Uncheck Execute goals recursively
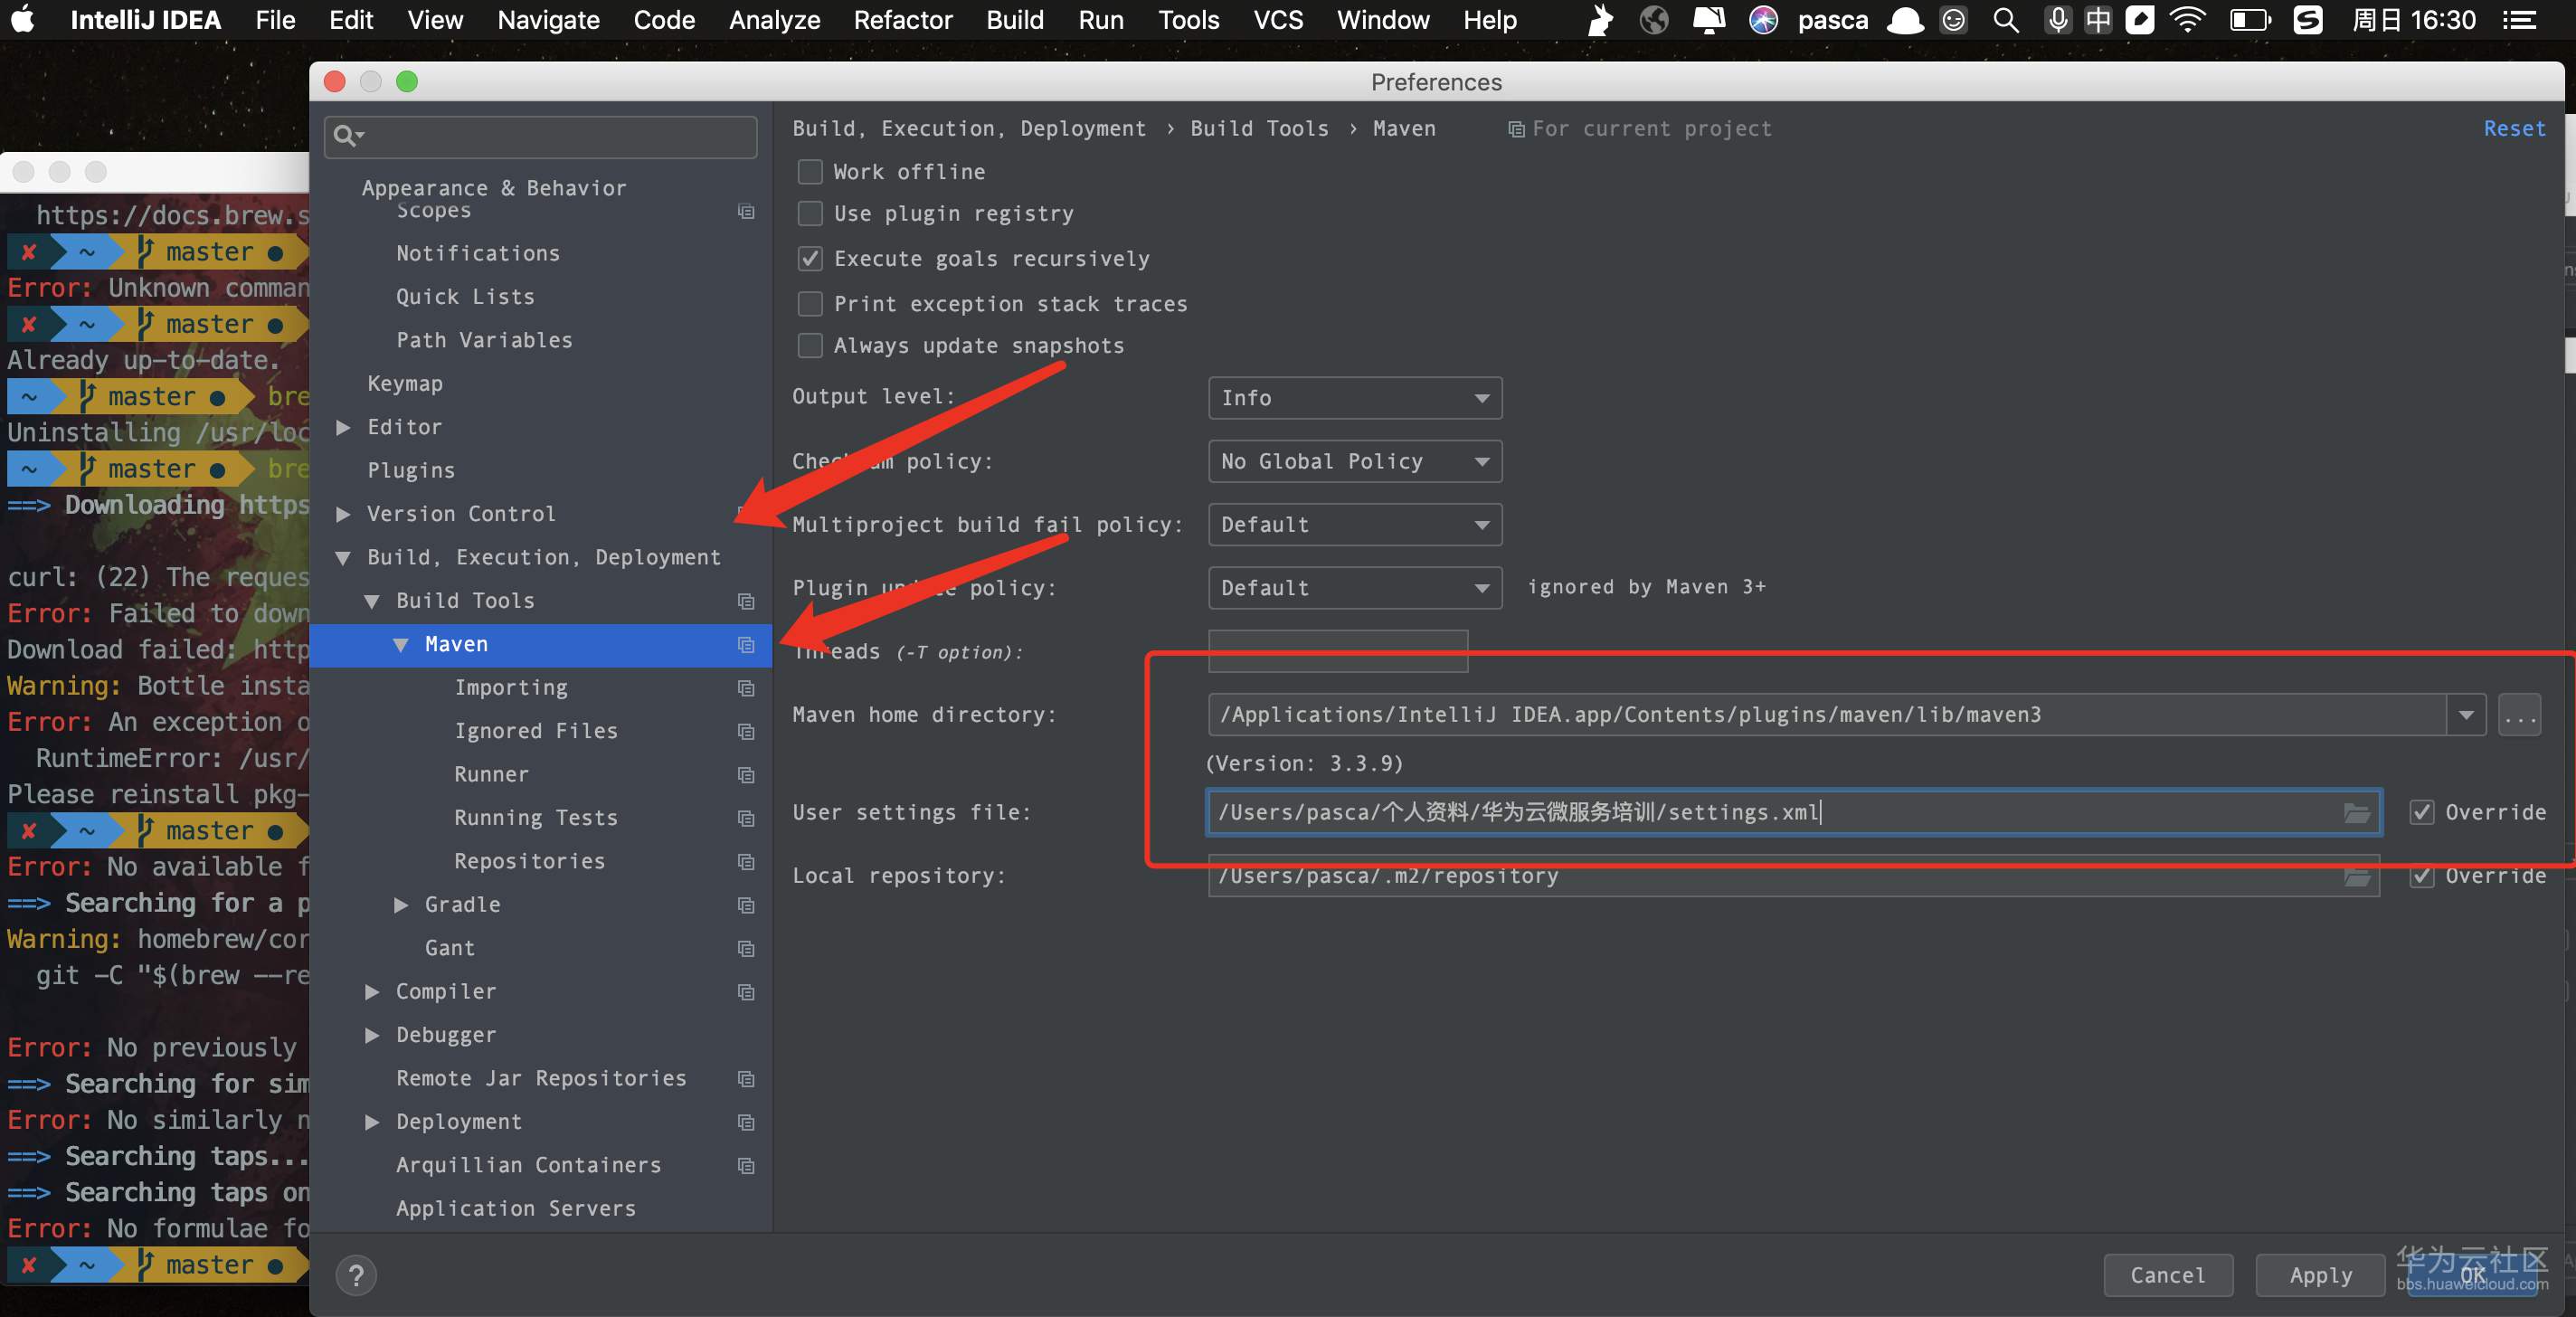The image size is (2576, 1317). [x=810, y=259]
